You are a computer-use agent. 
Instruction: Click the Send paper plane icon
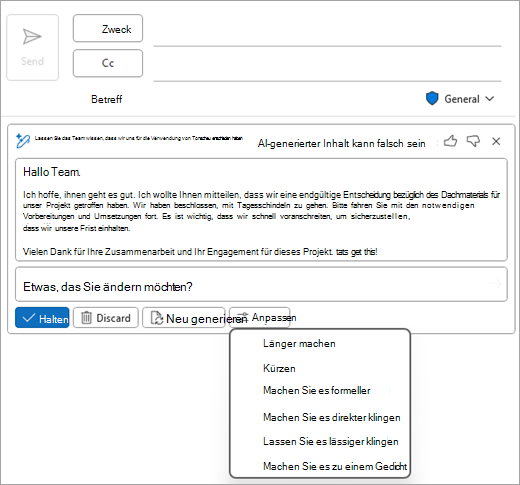coord(32,36)
